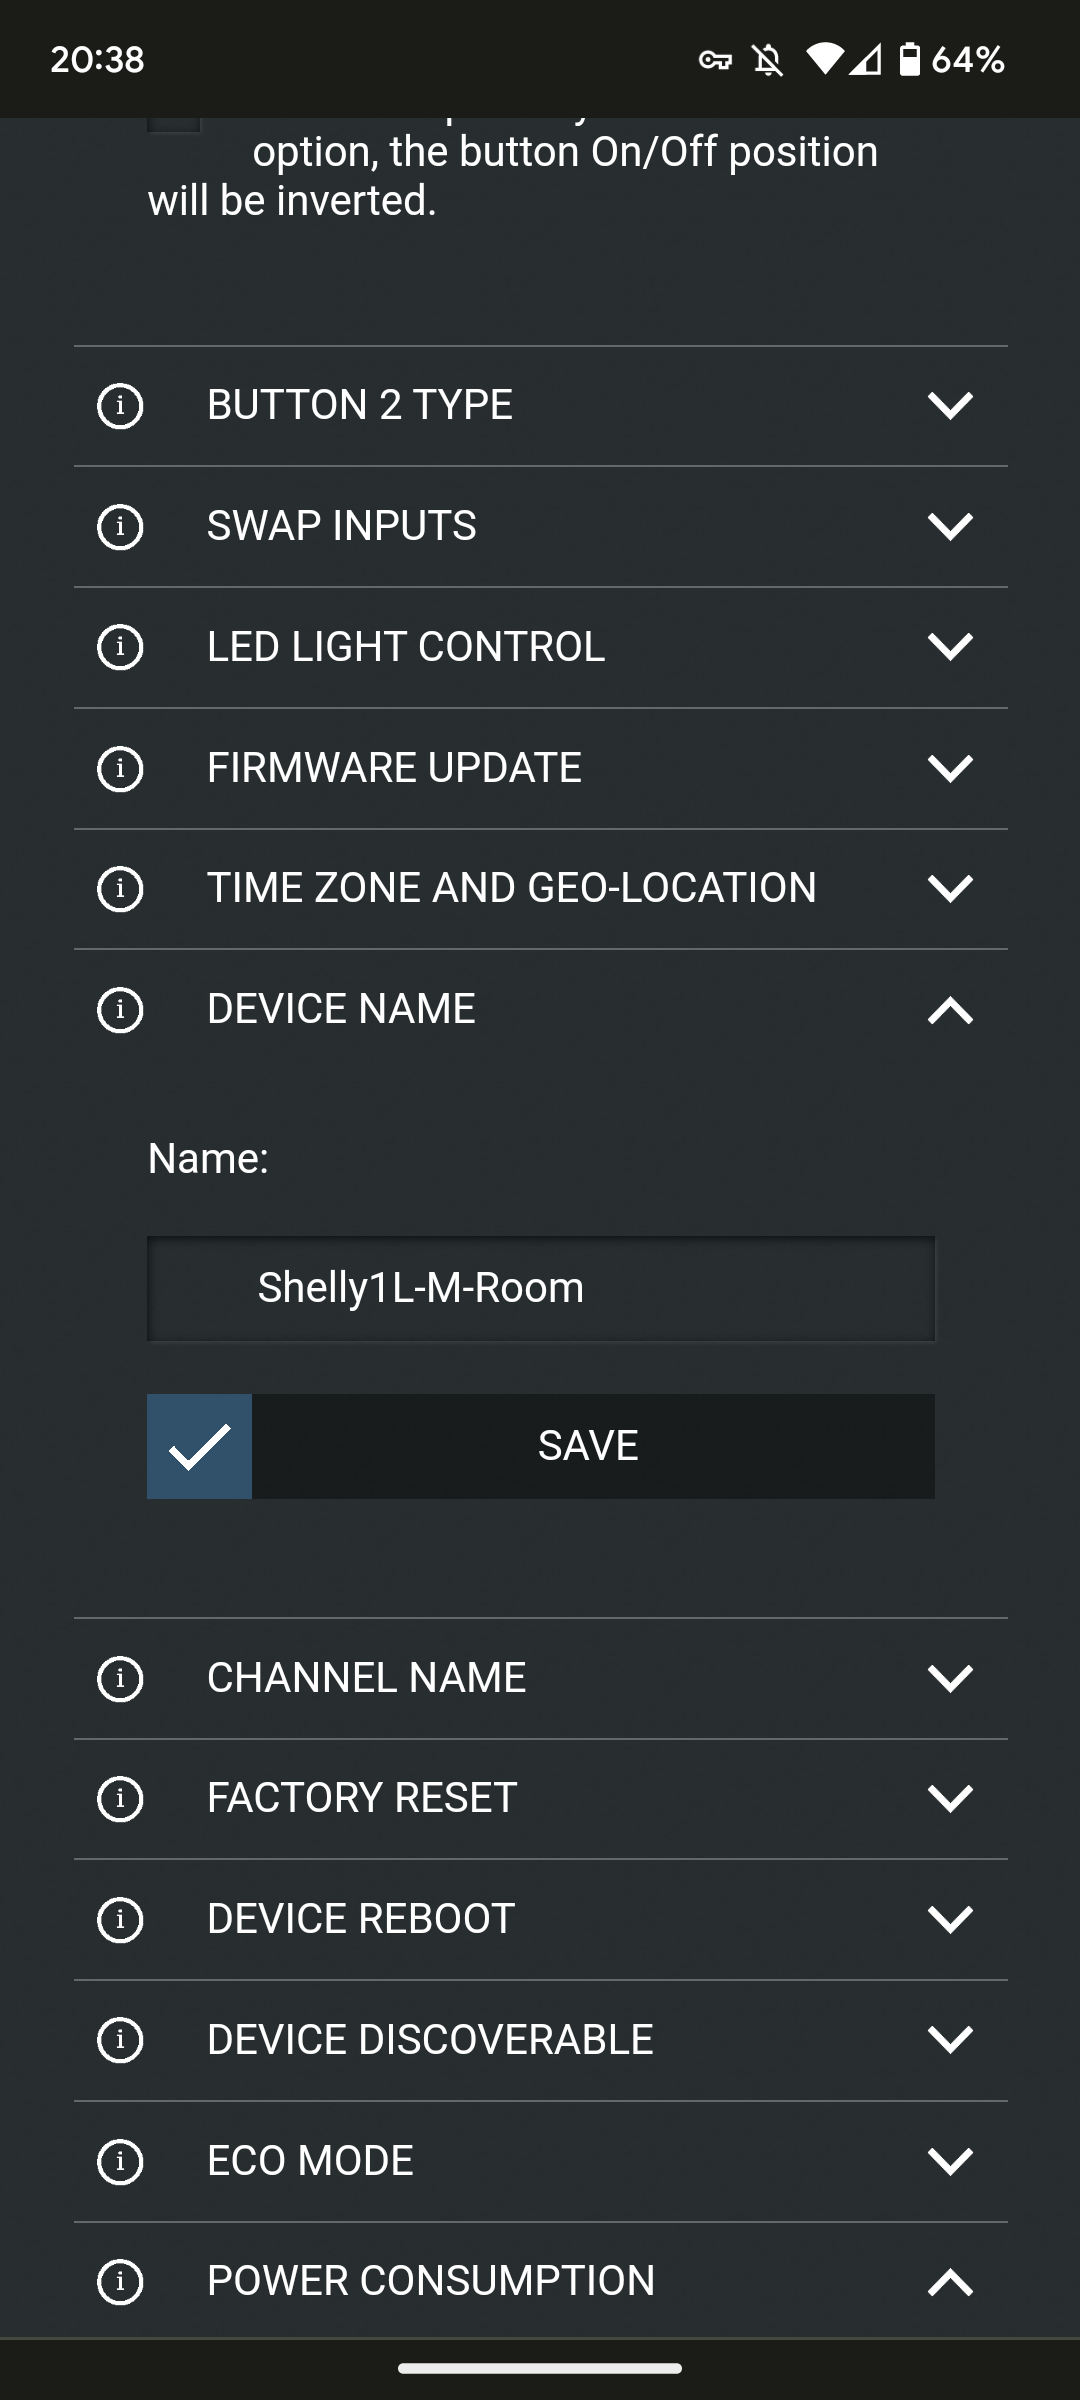Expand the Button 2 Type section
The width and height of the screenshot is (1080, 2400).
pos(949,406)
